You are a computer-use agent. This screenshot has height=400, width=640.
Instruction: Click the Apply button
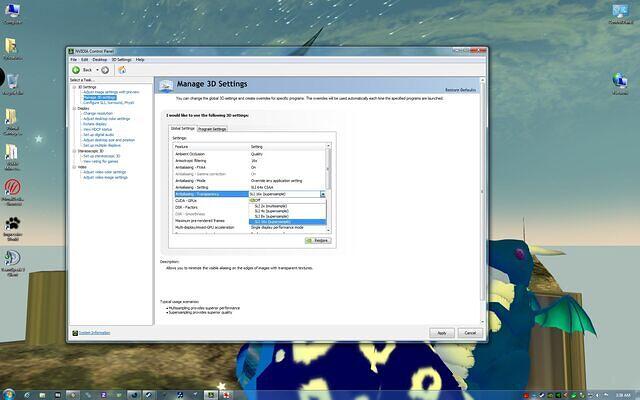pyautogui.click(x=441, y=332)
